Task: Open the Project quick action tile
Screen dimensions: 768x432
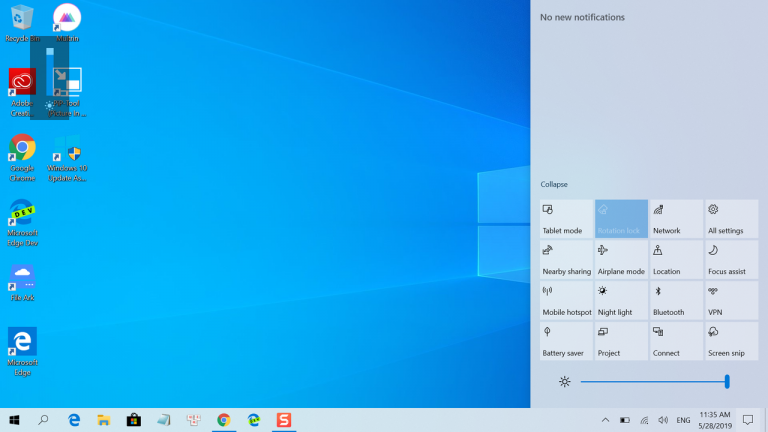Action: click(621, 341)
